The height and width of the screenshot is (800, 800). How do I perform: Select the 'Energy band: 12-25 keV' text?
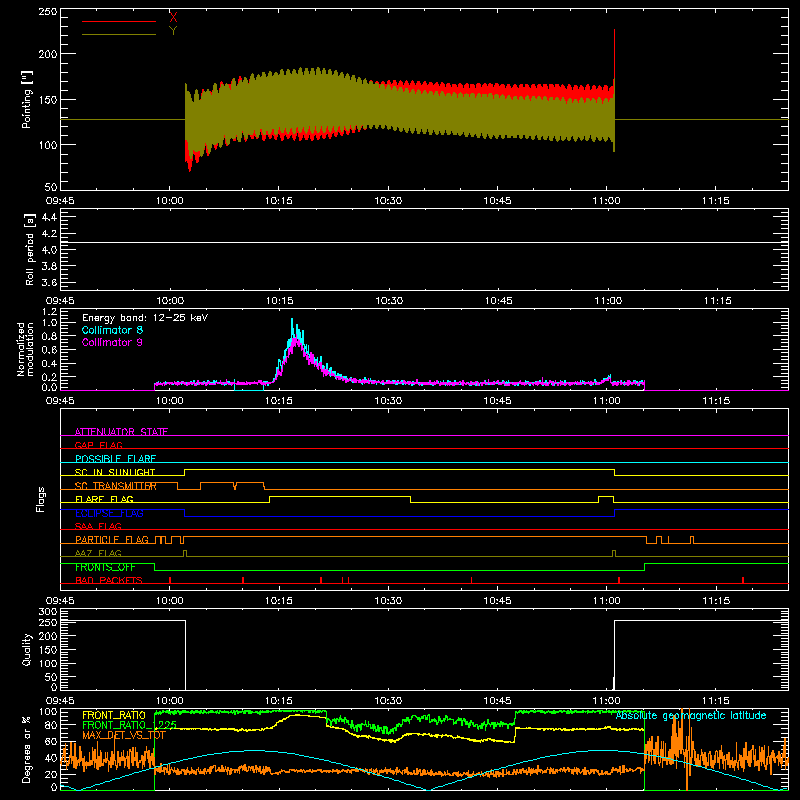[145, 318]
